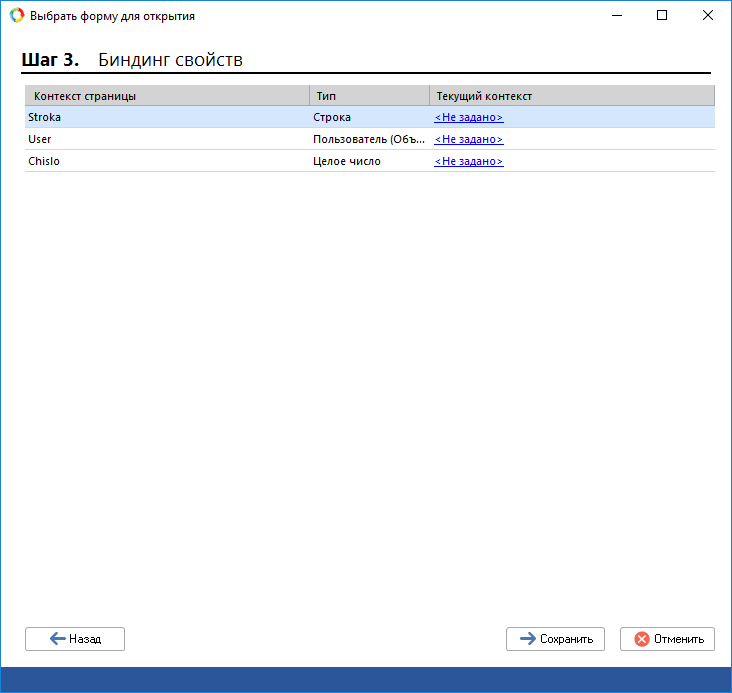The width and height of the screenshot is (732, 693).
Task: Open the Не задано link for Chislo
Action: [x=468, y=161]
